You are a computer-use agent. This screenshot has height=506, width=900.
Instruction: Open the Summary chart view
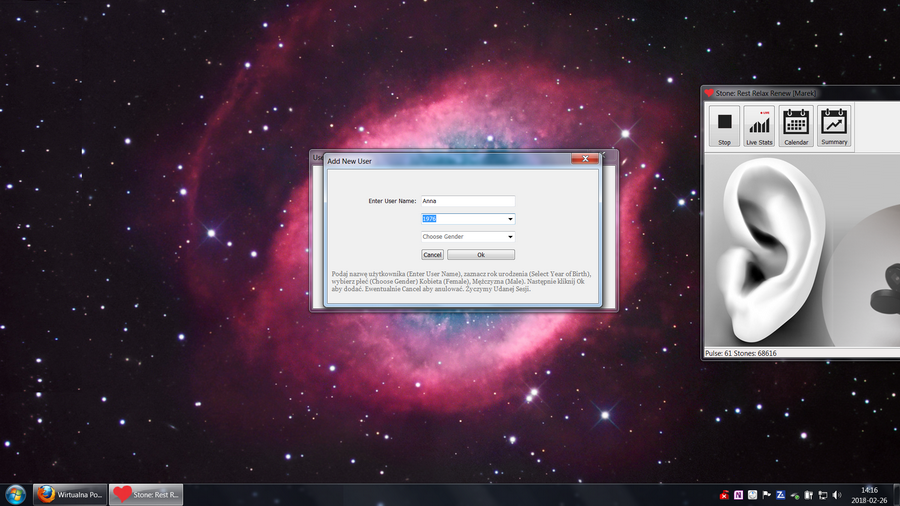pyautogui.click(x=834, y=126)
